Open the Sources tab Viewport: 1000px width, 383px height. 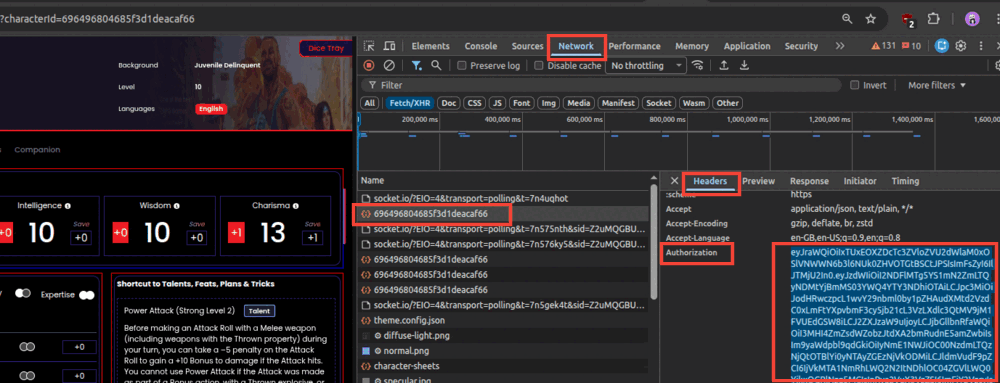point(527,46)
